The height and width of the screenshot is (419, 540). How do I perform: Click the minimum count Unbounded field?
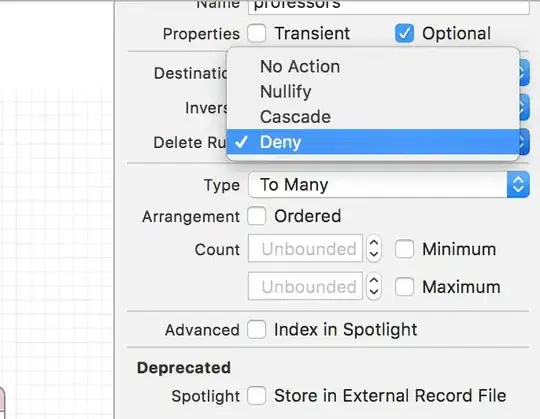[x=305, y=248]
